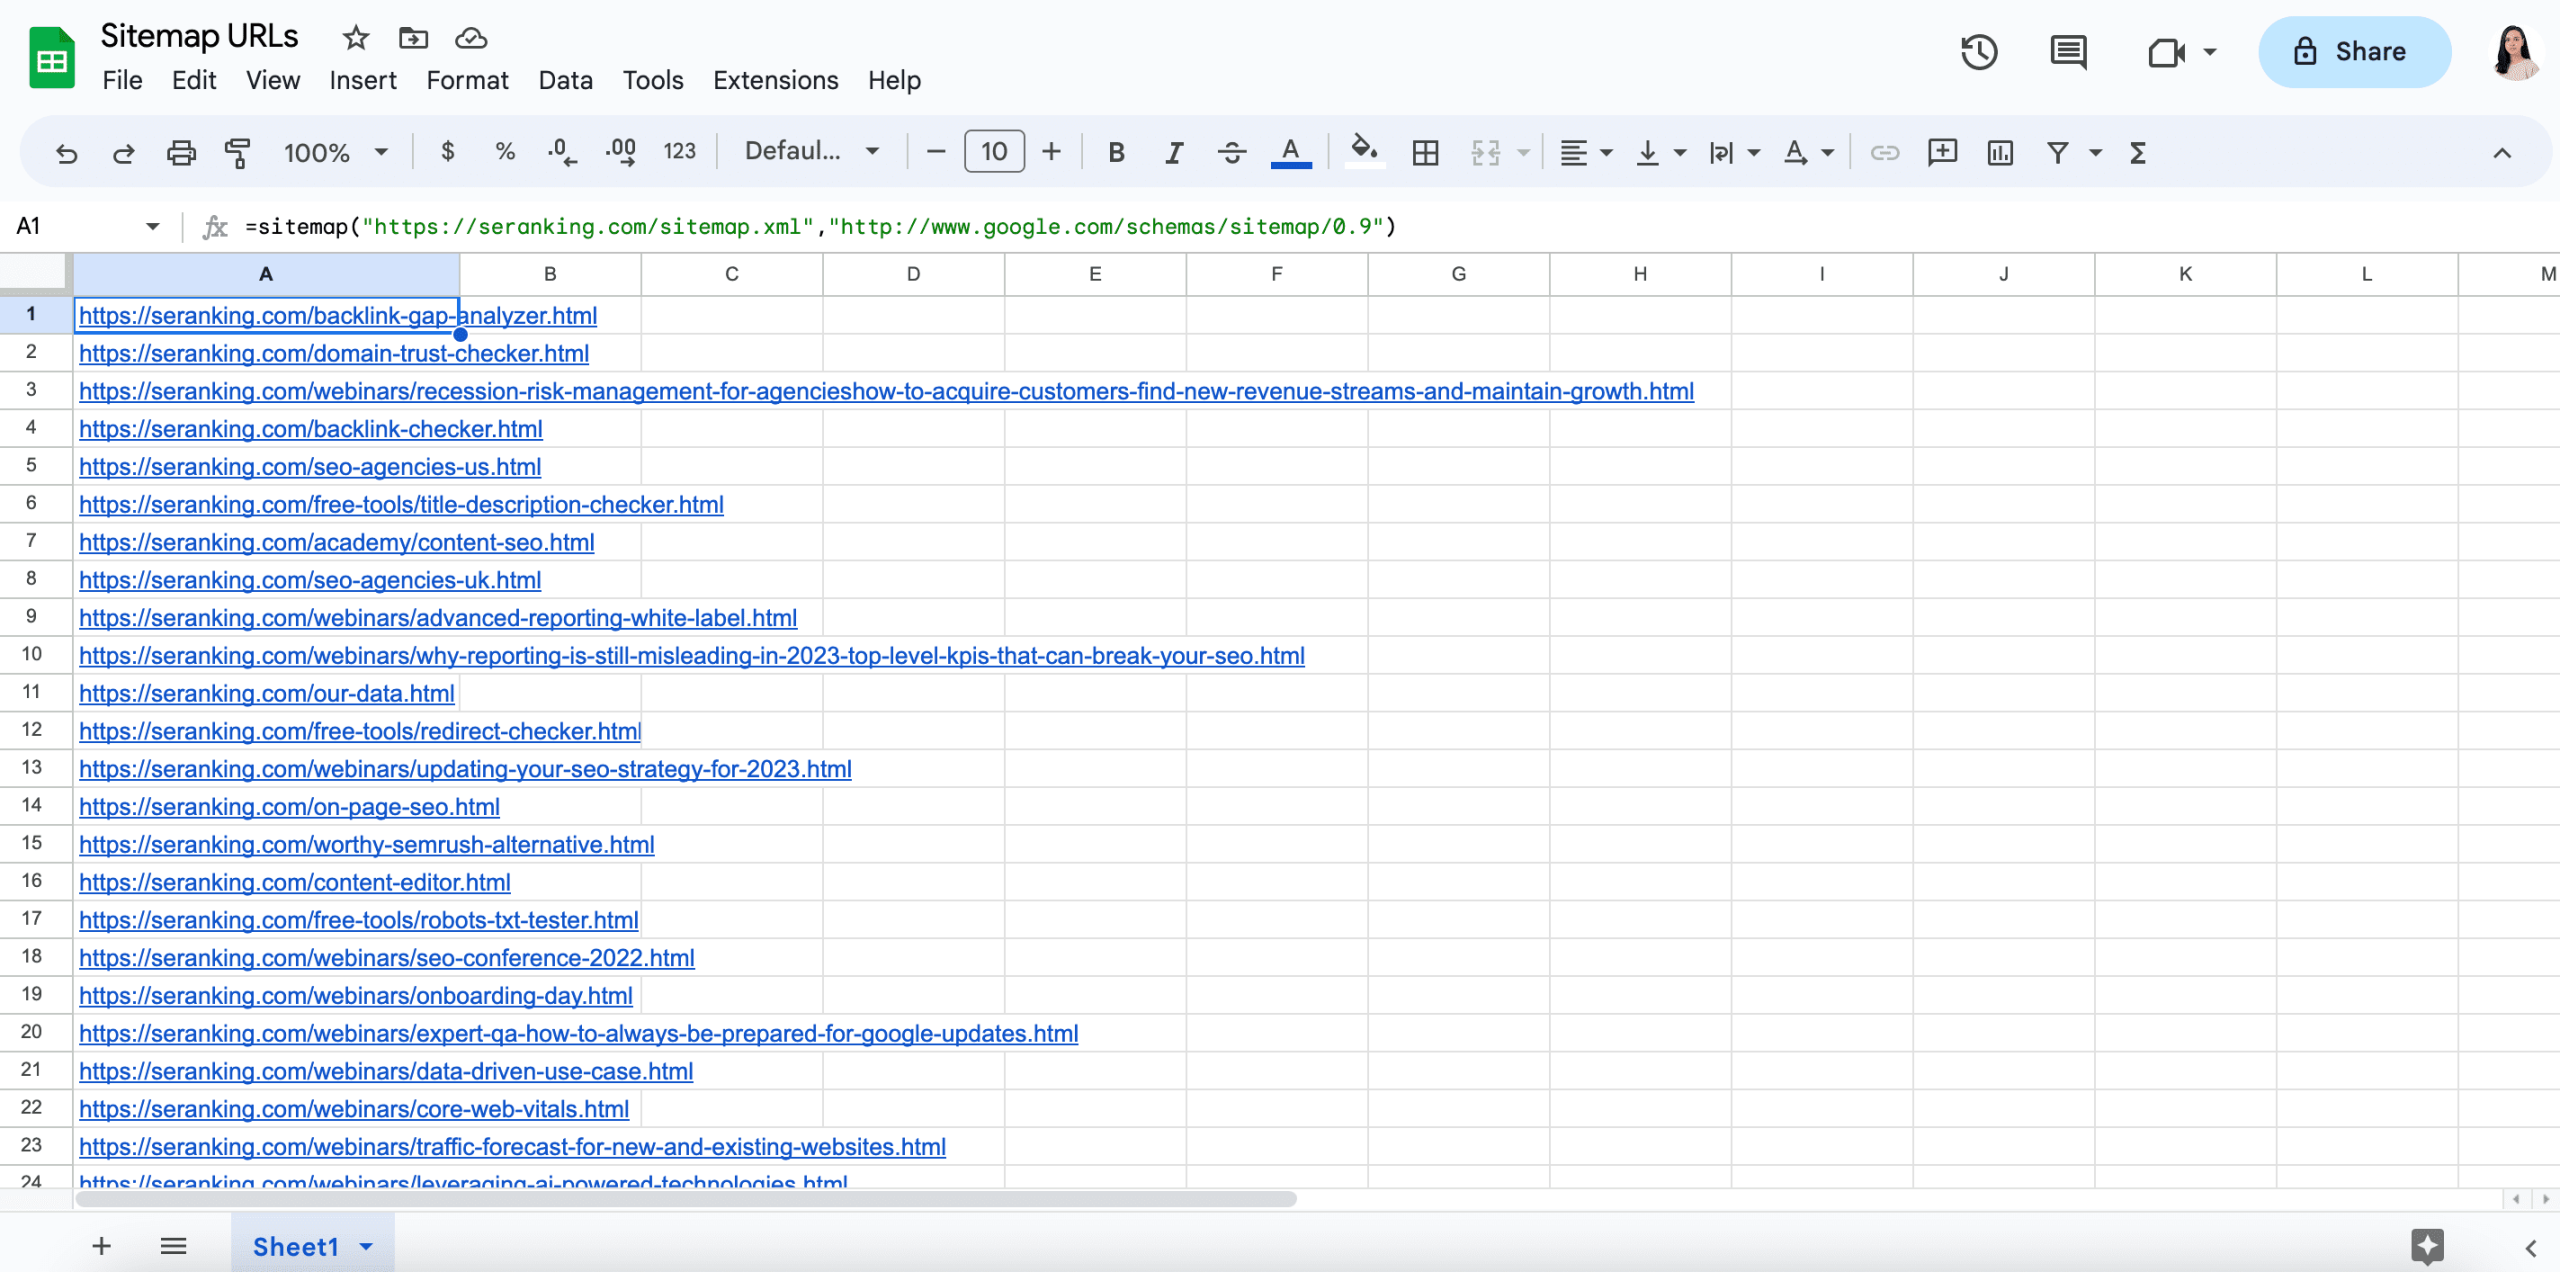Toggle bold formatting
This screenshot has height=1272, width=2560.
point(1116,153)
